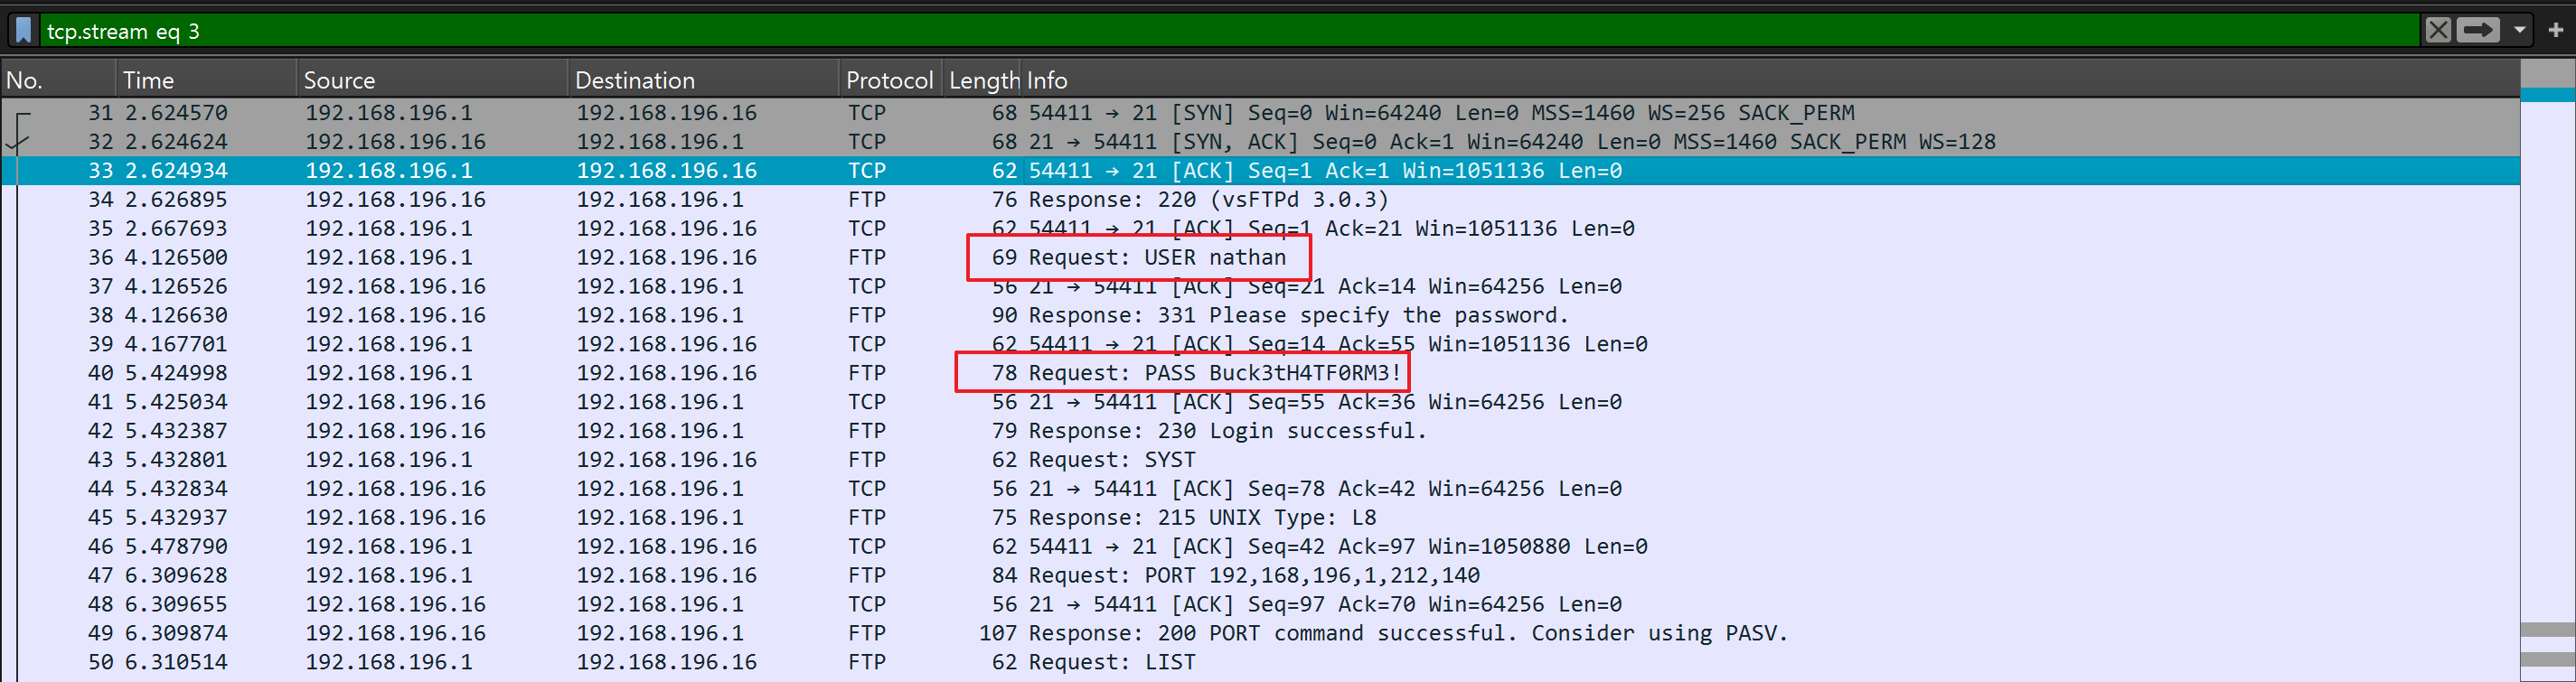Sort packets by the Time column header

click(205, 80)
